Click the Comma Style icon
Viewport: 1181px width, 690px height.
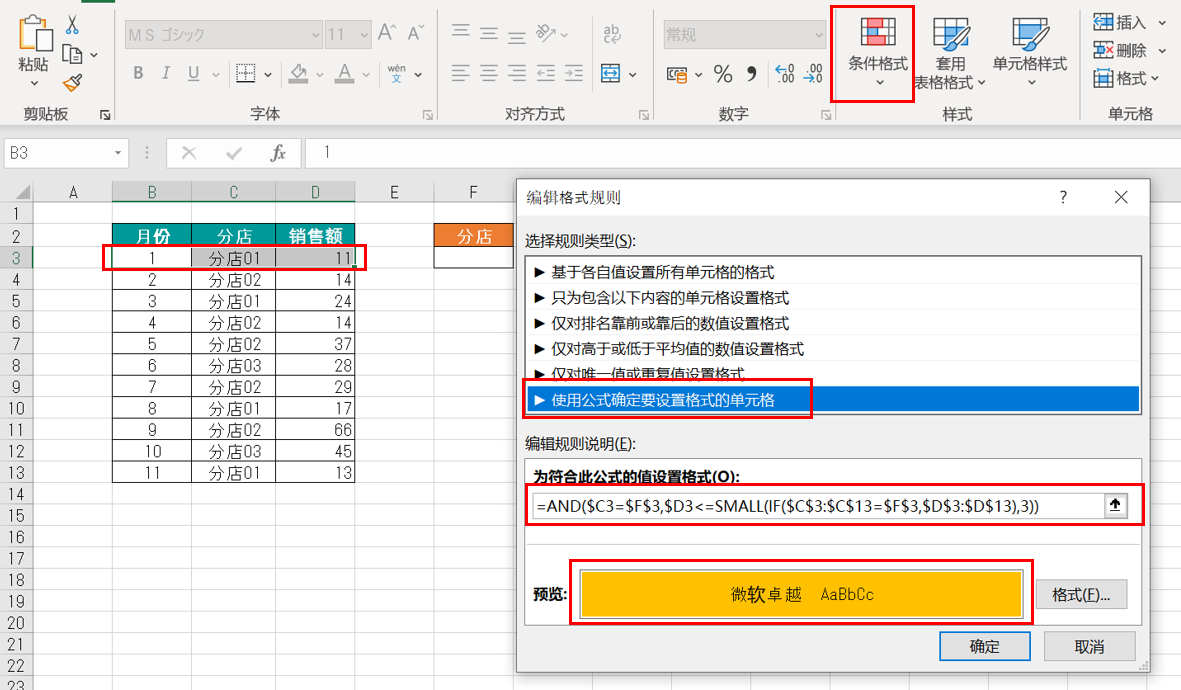751,74
